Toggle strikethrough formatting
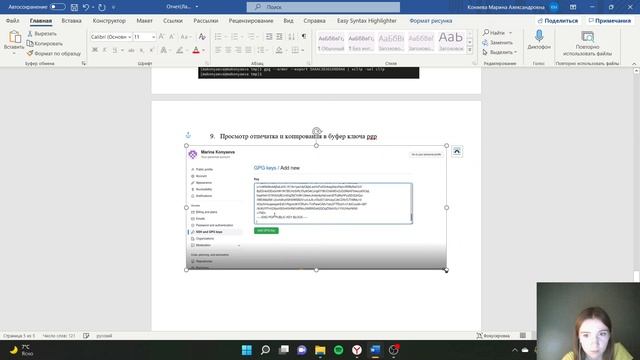 (131, 50)
